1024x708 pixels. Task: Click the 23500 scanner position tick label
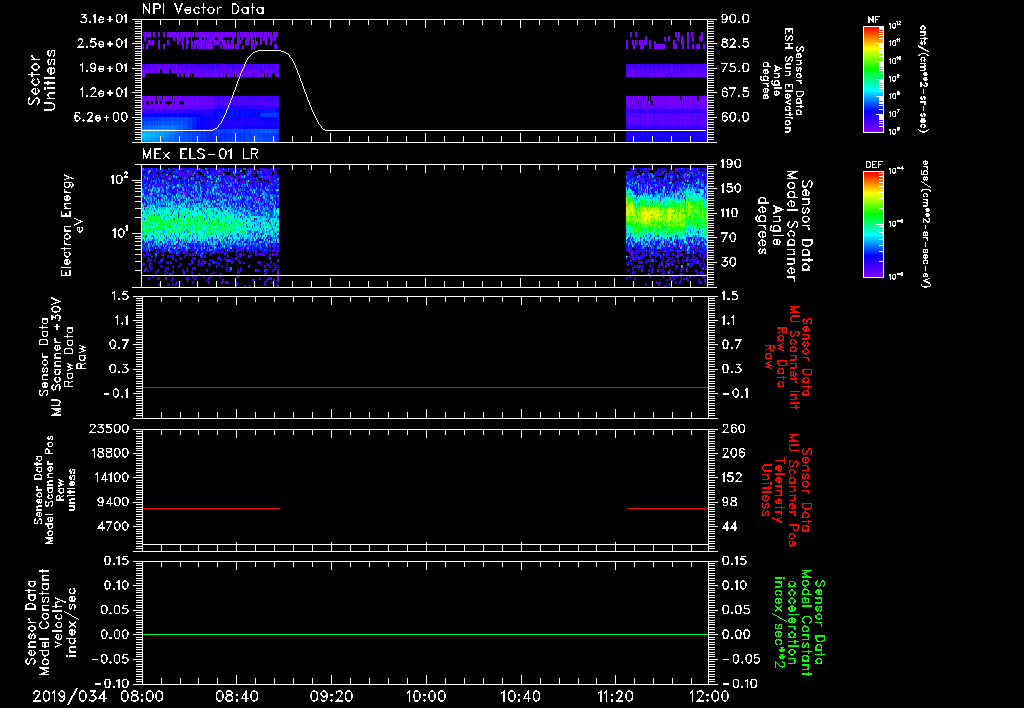click(x=109, y=428)
